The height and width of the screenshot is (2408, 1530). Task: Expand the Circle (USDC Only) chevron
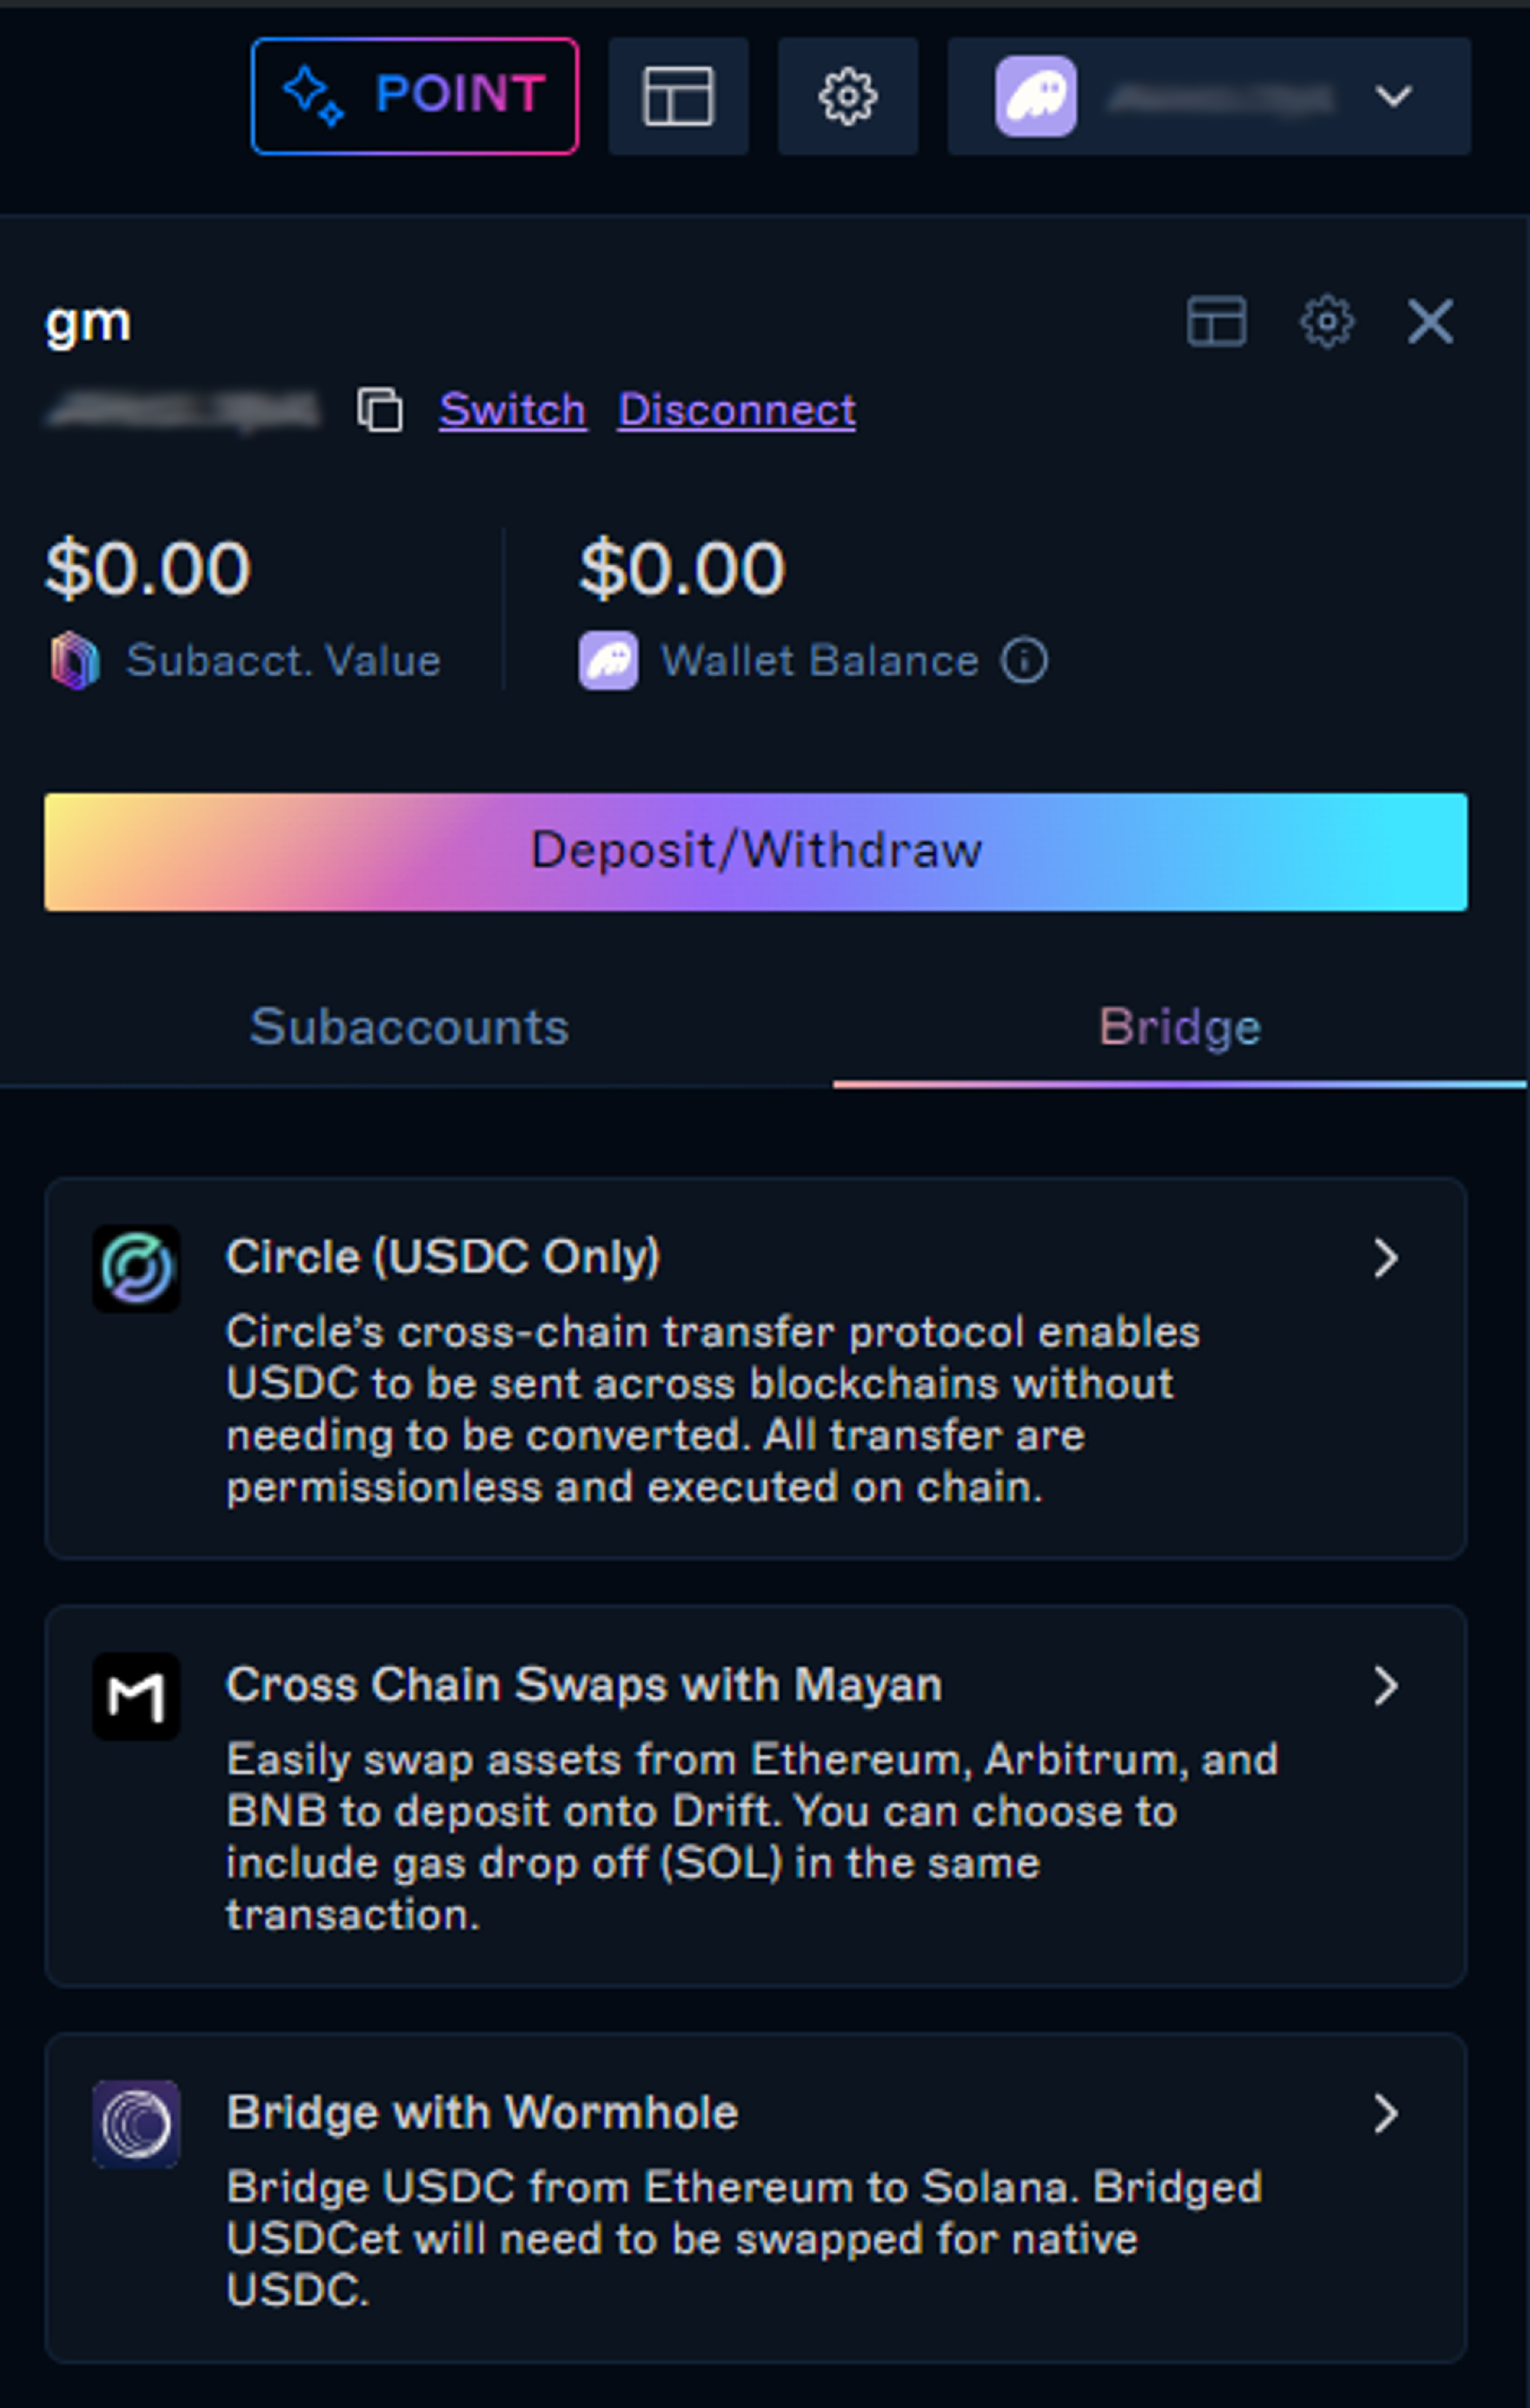1385,1258
